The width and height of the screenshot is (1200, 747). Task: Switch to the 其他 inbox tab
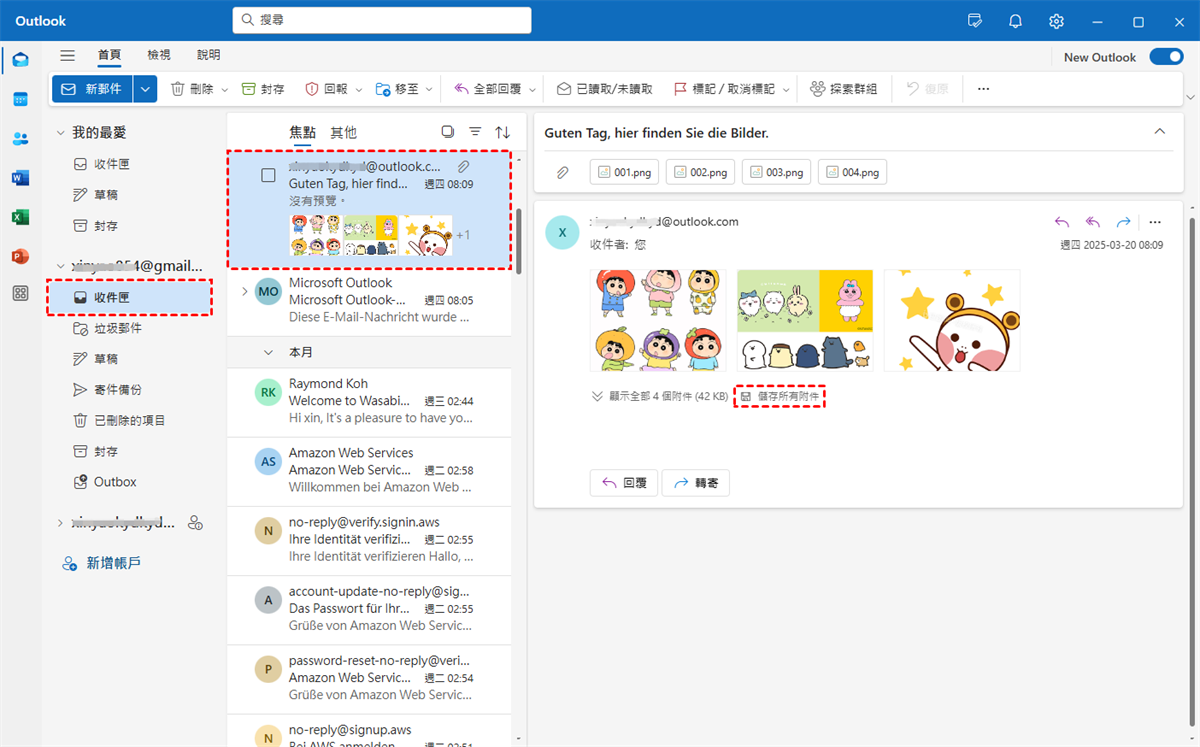point(343,132)
